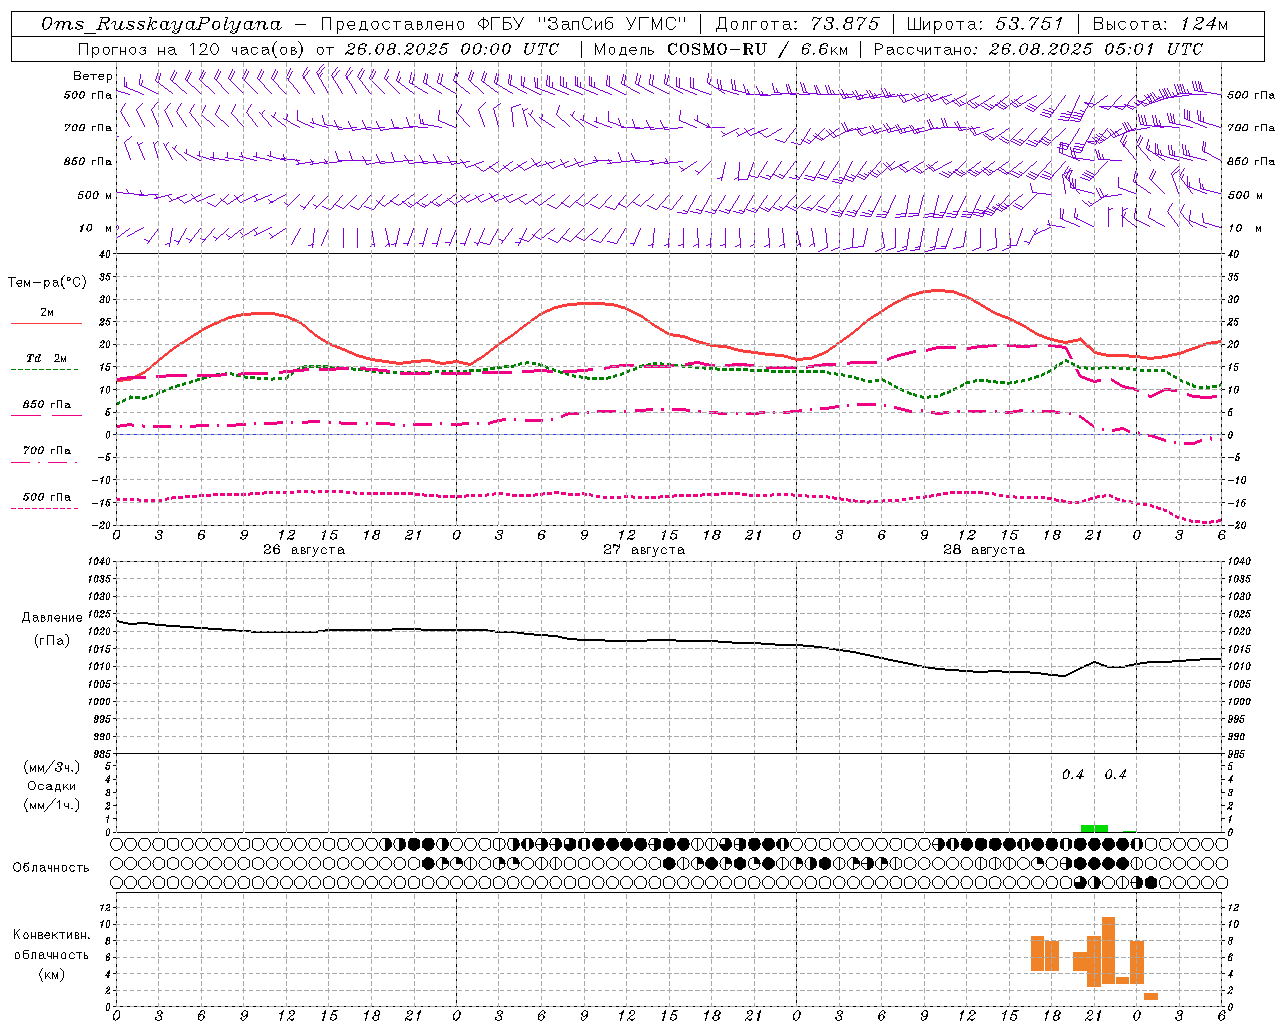Click the Облачность cloud cover label
Viewport: 1280px width, 1024px height.
[x=51, y=867]
